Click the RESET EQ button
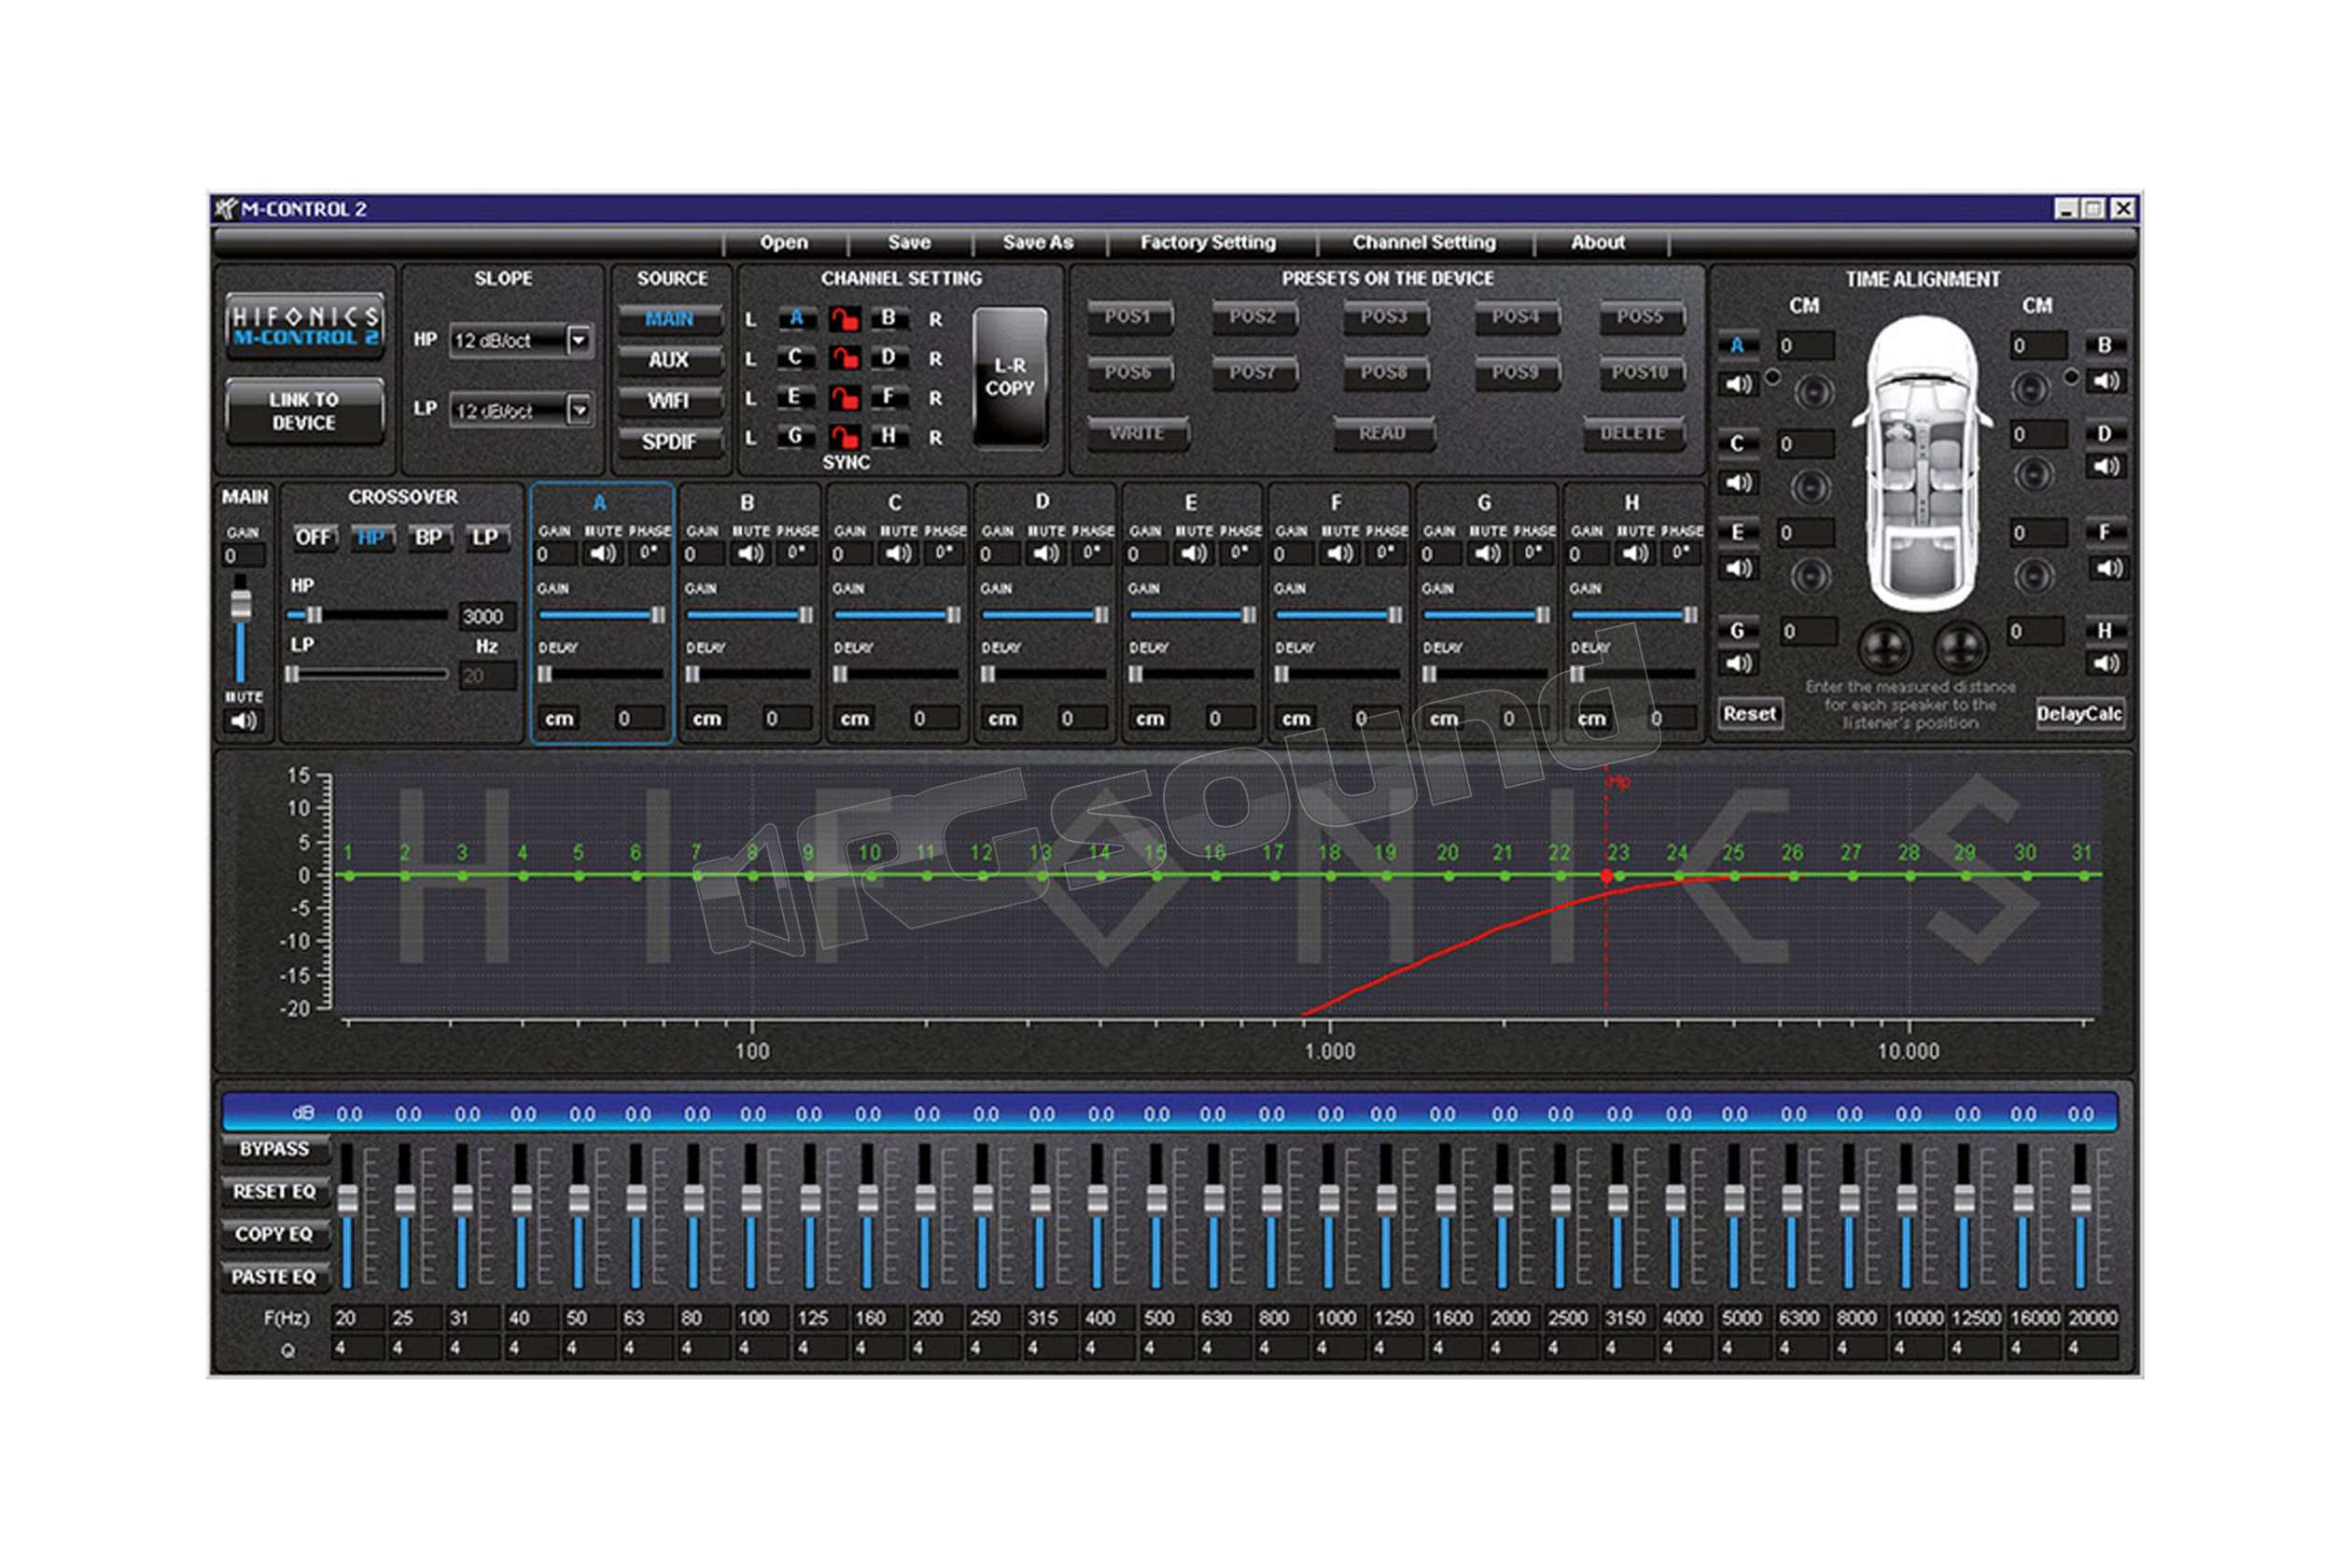Screen dimensions: 2351x1568 point(273,1192)
